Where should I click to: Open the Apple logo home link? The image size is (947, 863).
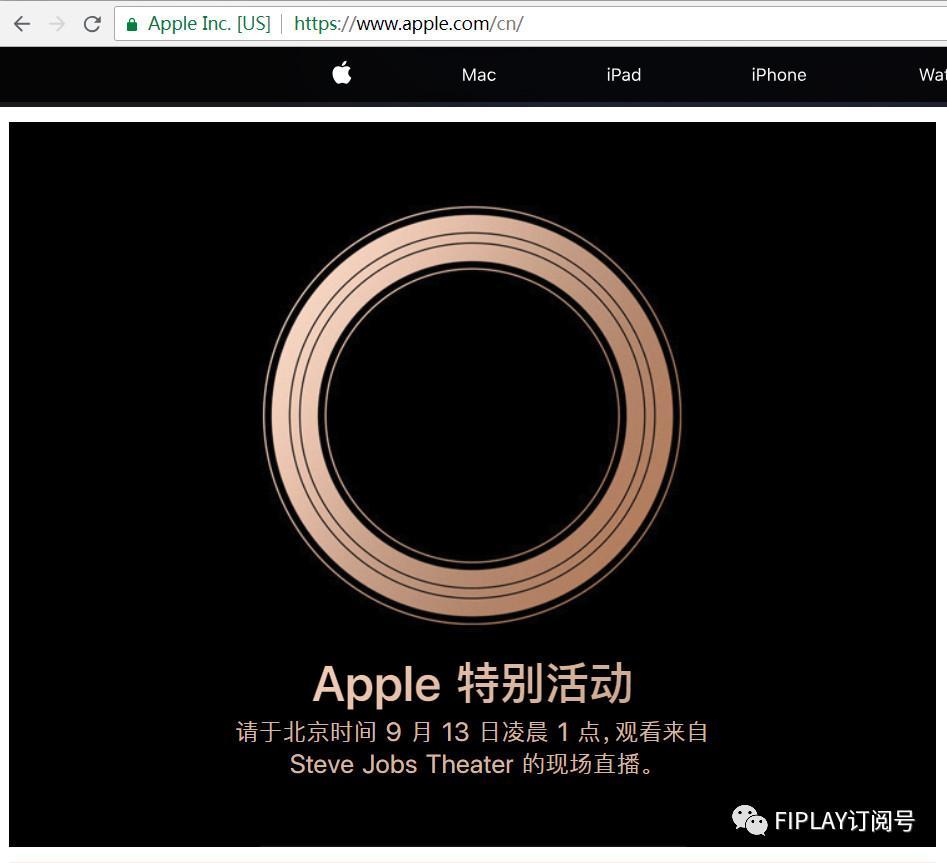click(x=342, y=74)
